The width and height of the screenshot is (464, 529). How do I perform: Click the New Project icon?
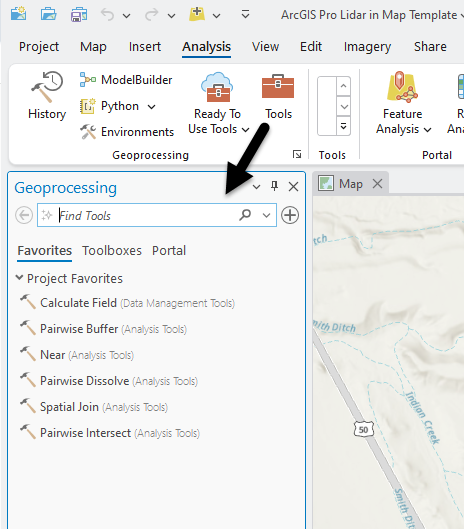pyautogui.click(x=19, y=14)
